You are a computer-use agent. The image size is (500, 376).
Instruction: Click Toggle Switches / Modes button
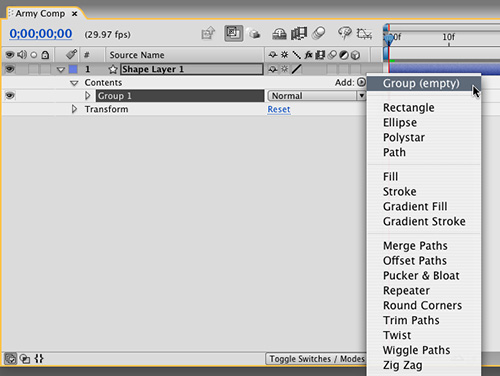tap(316, 359)
